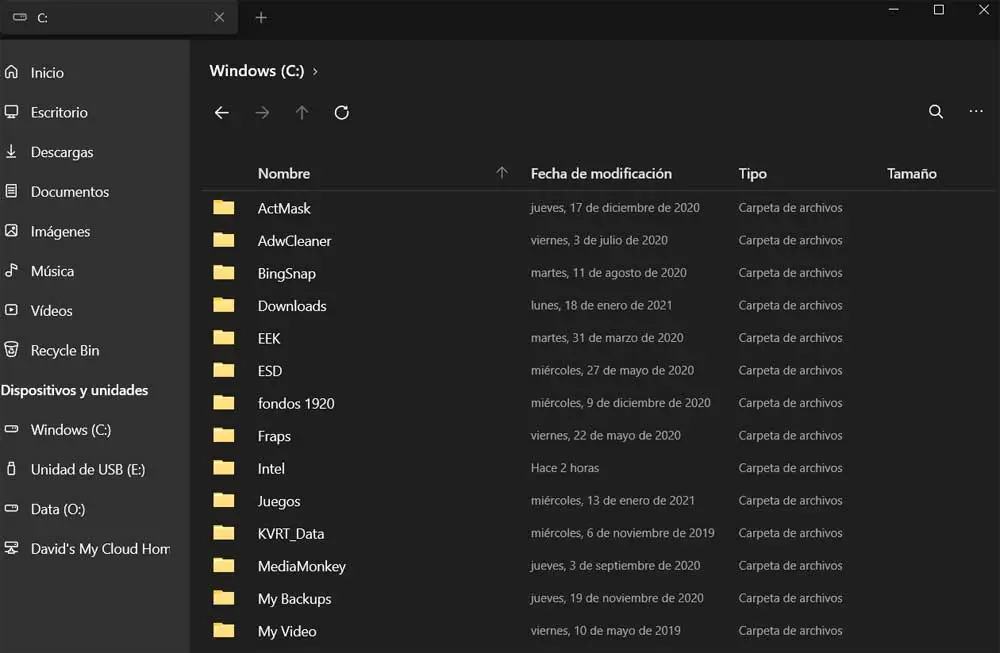This screenshot has width=1000, height=653.
Task: Sort by Fecha de modificación column
Action: [601, 173]
